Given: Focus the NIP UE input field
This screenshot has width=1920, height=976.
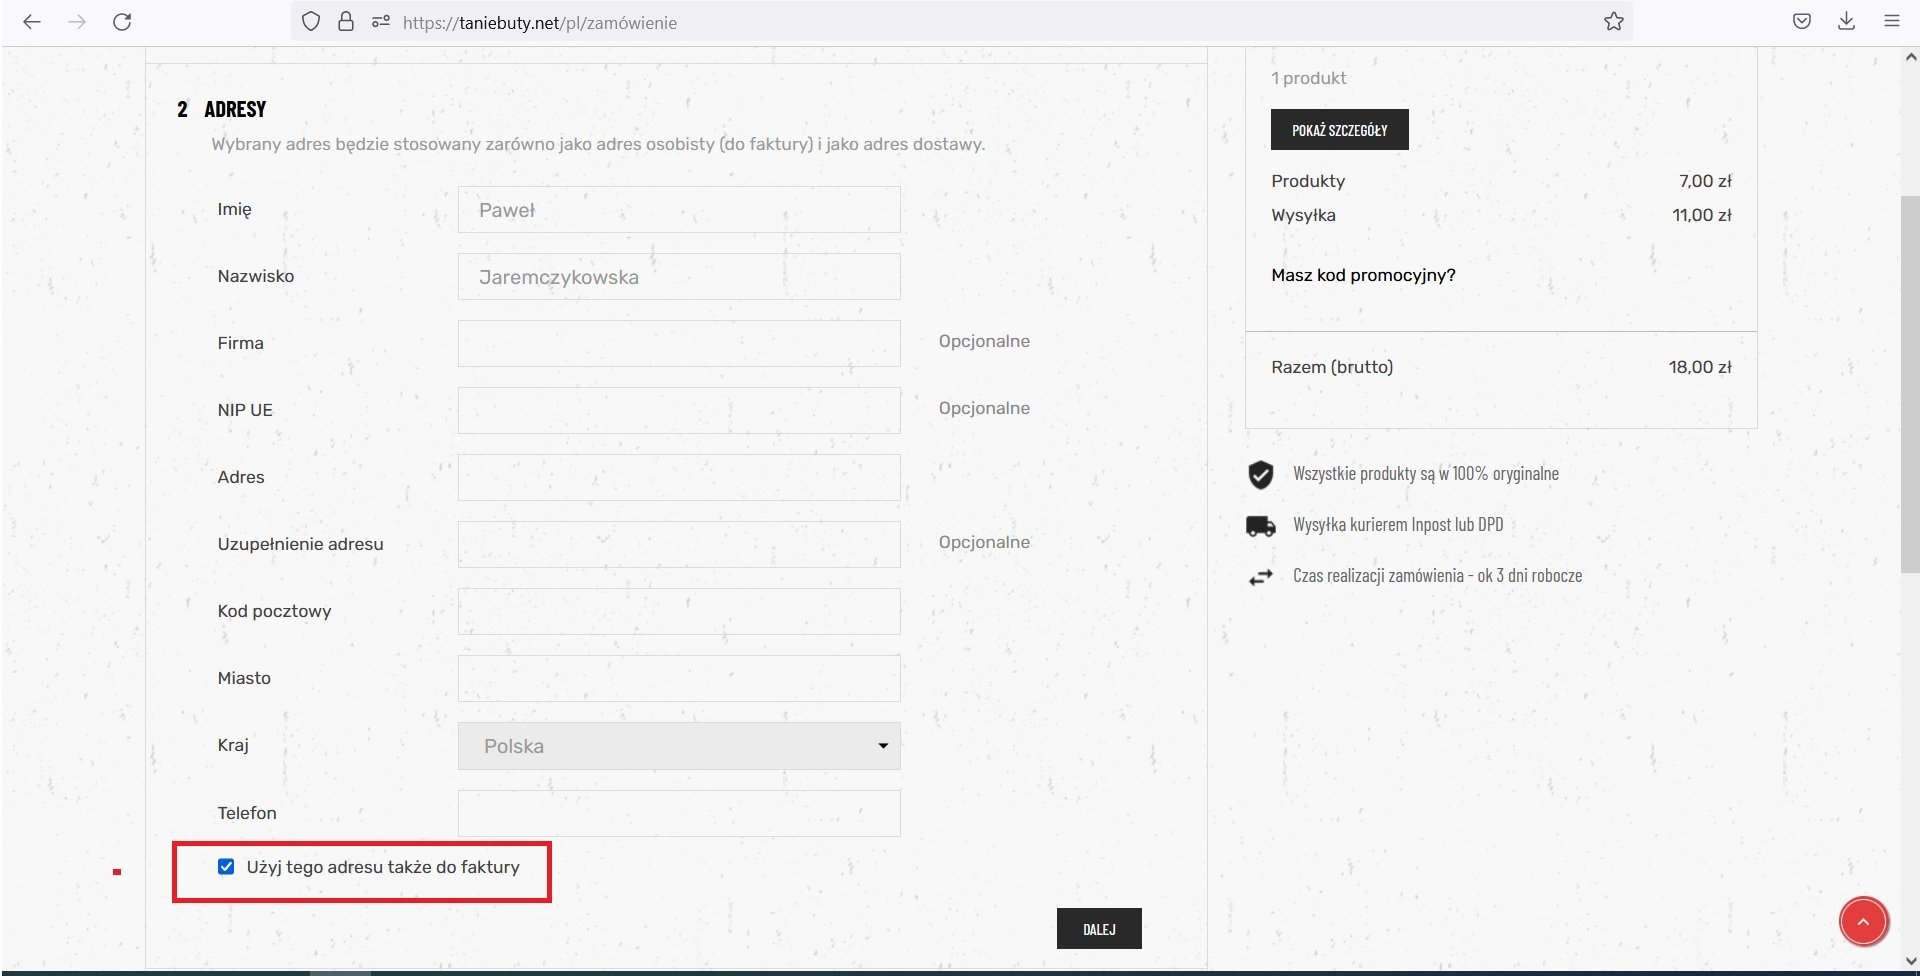Looking at the screenshot, I should pos(679,411).
